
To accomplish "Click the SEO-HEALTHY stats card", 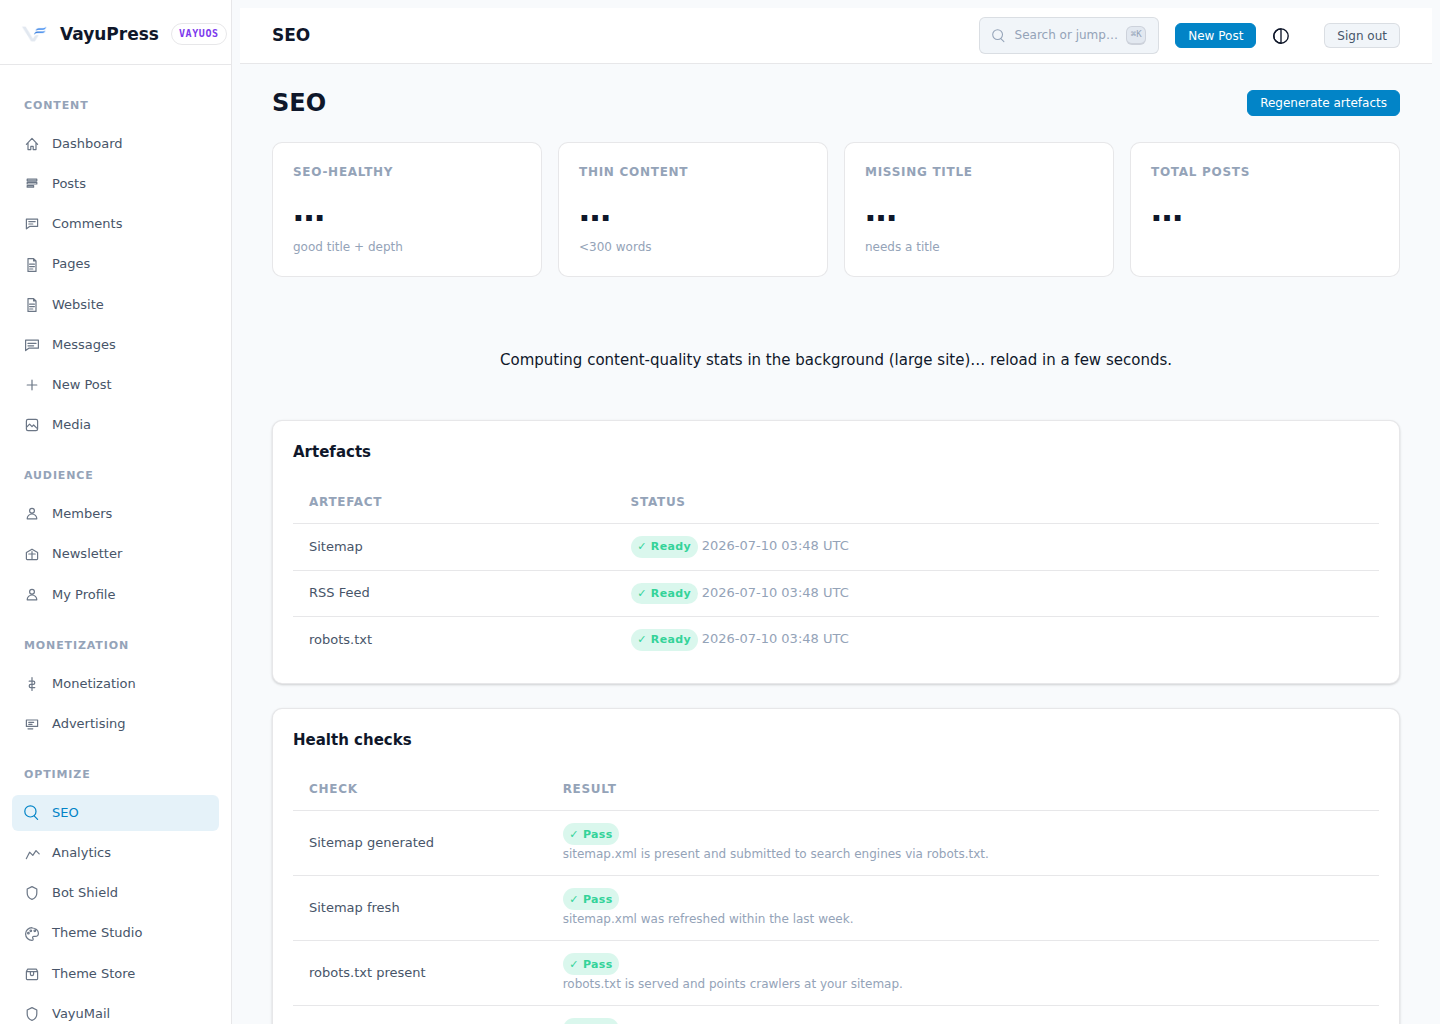I will [x=407, y=209].
